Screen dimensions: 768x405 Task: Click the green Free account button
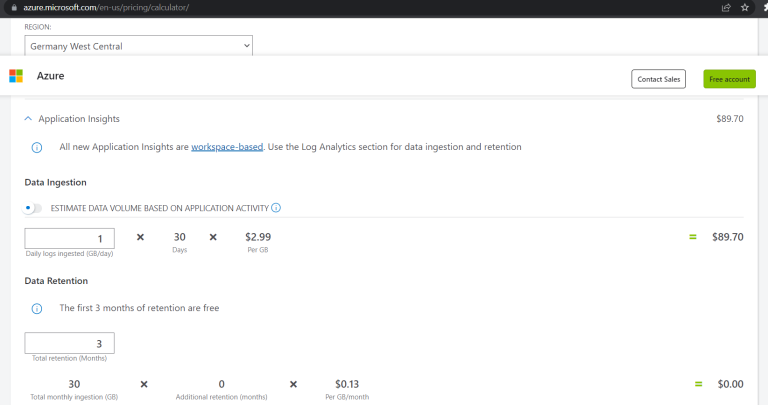tap(729, 79)
